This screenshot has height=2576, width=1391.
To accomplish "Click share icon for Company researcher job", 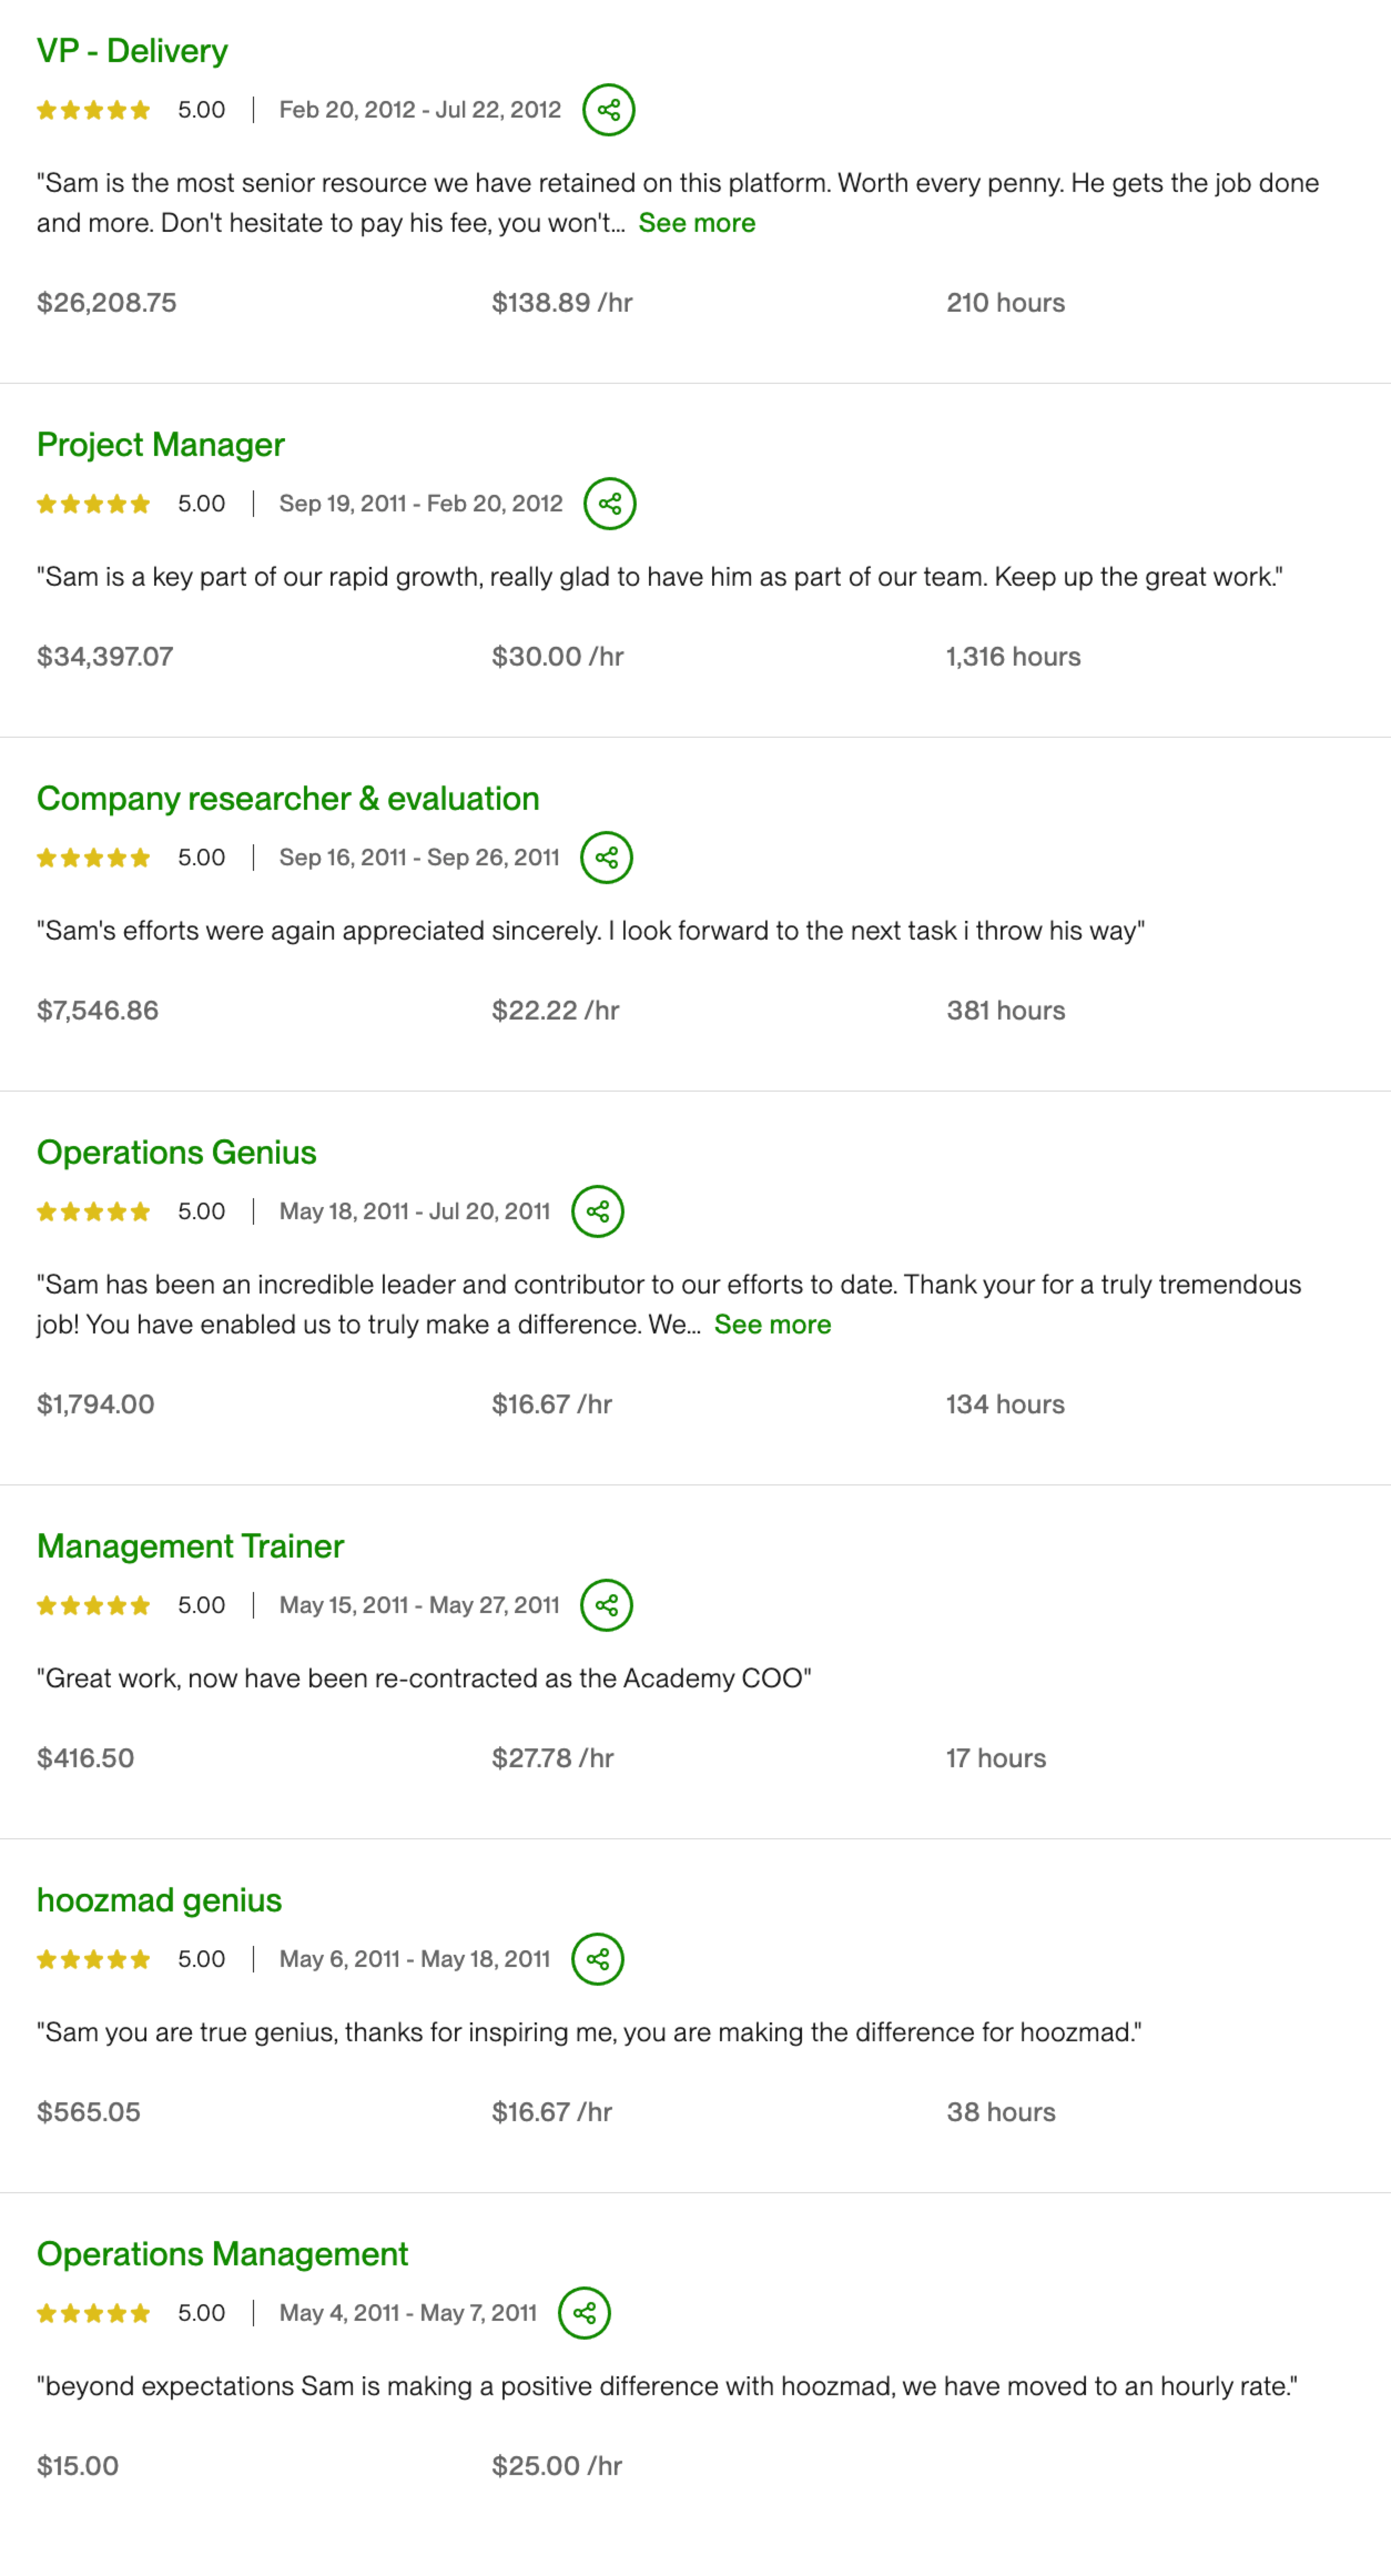I will point(607,858).
